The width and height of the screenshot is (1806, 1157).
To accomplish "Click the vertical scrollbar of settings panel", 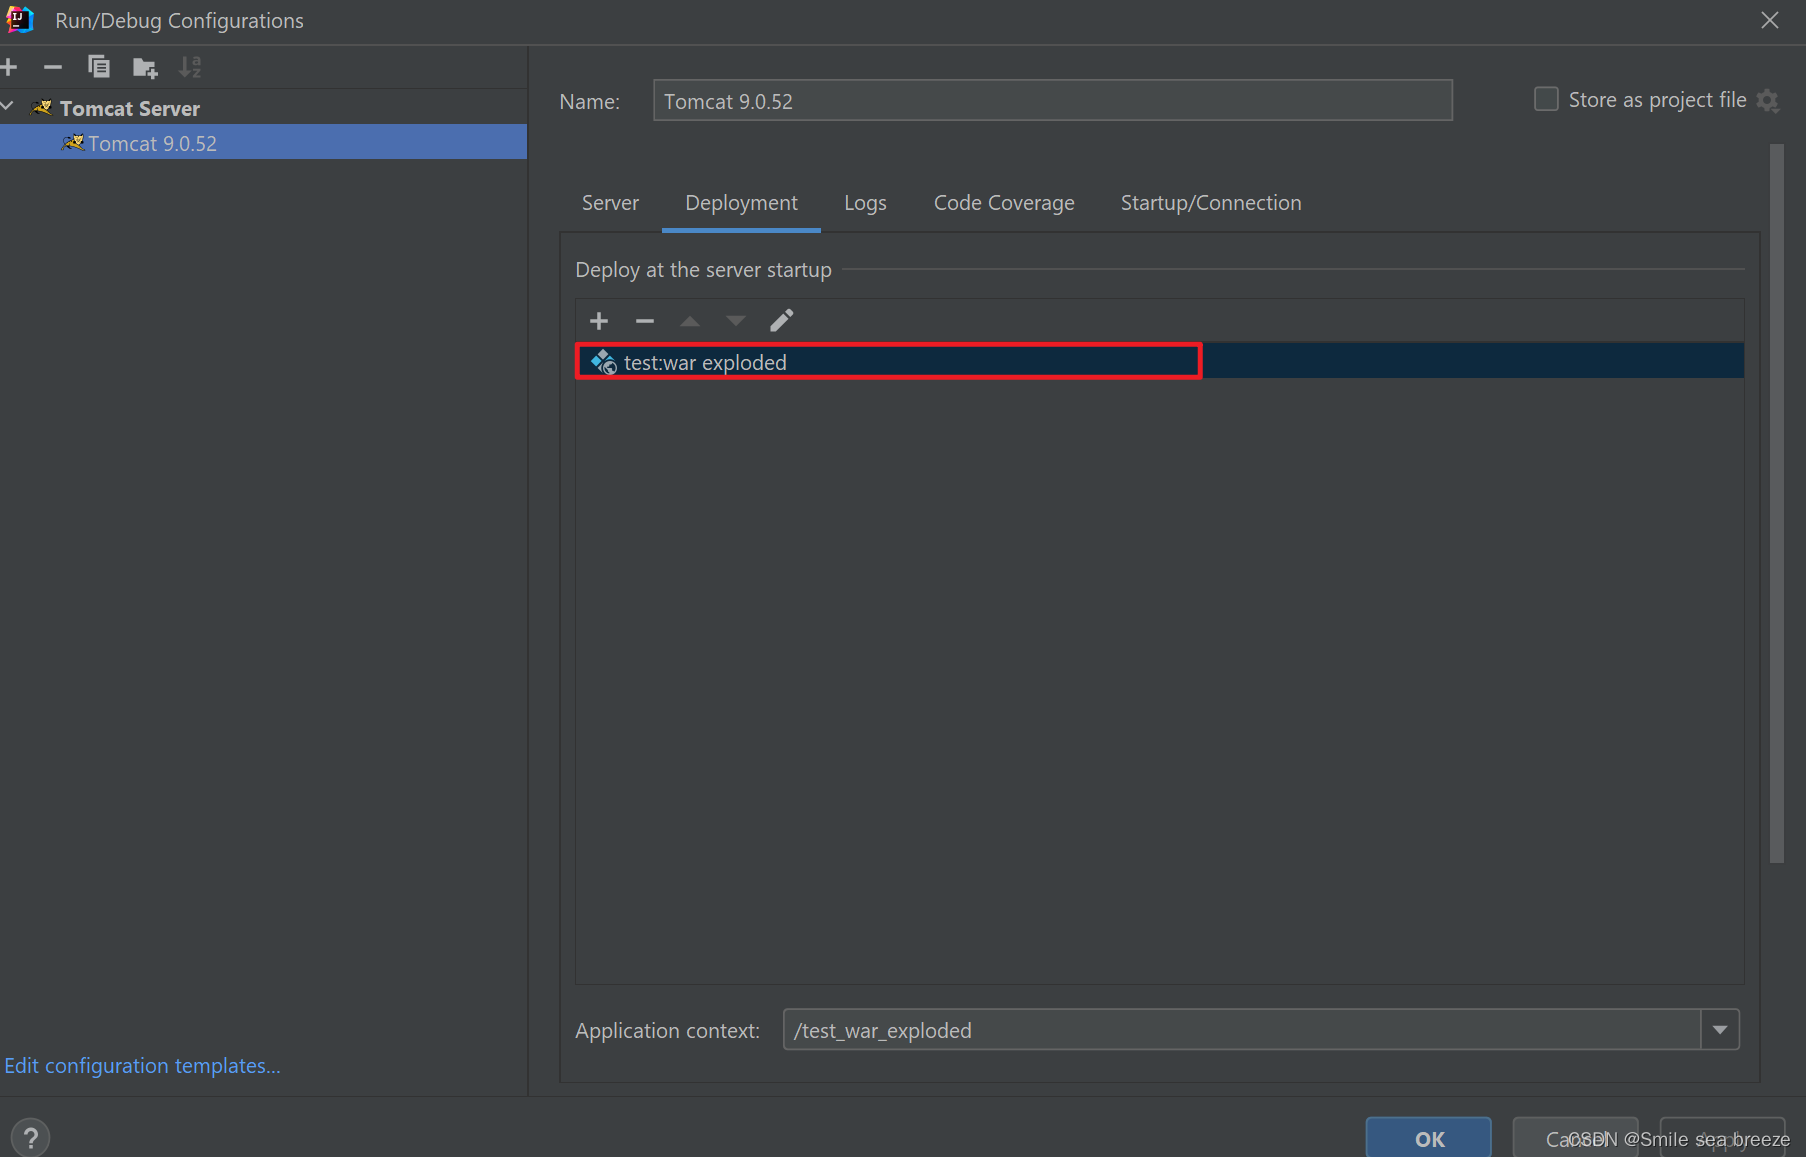I will [x=1776, y=503].
